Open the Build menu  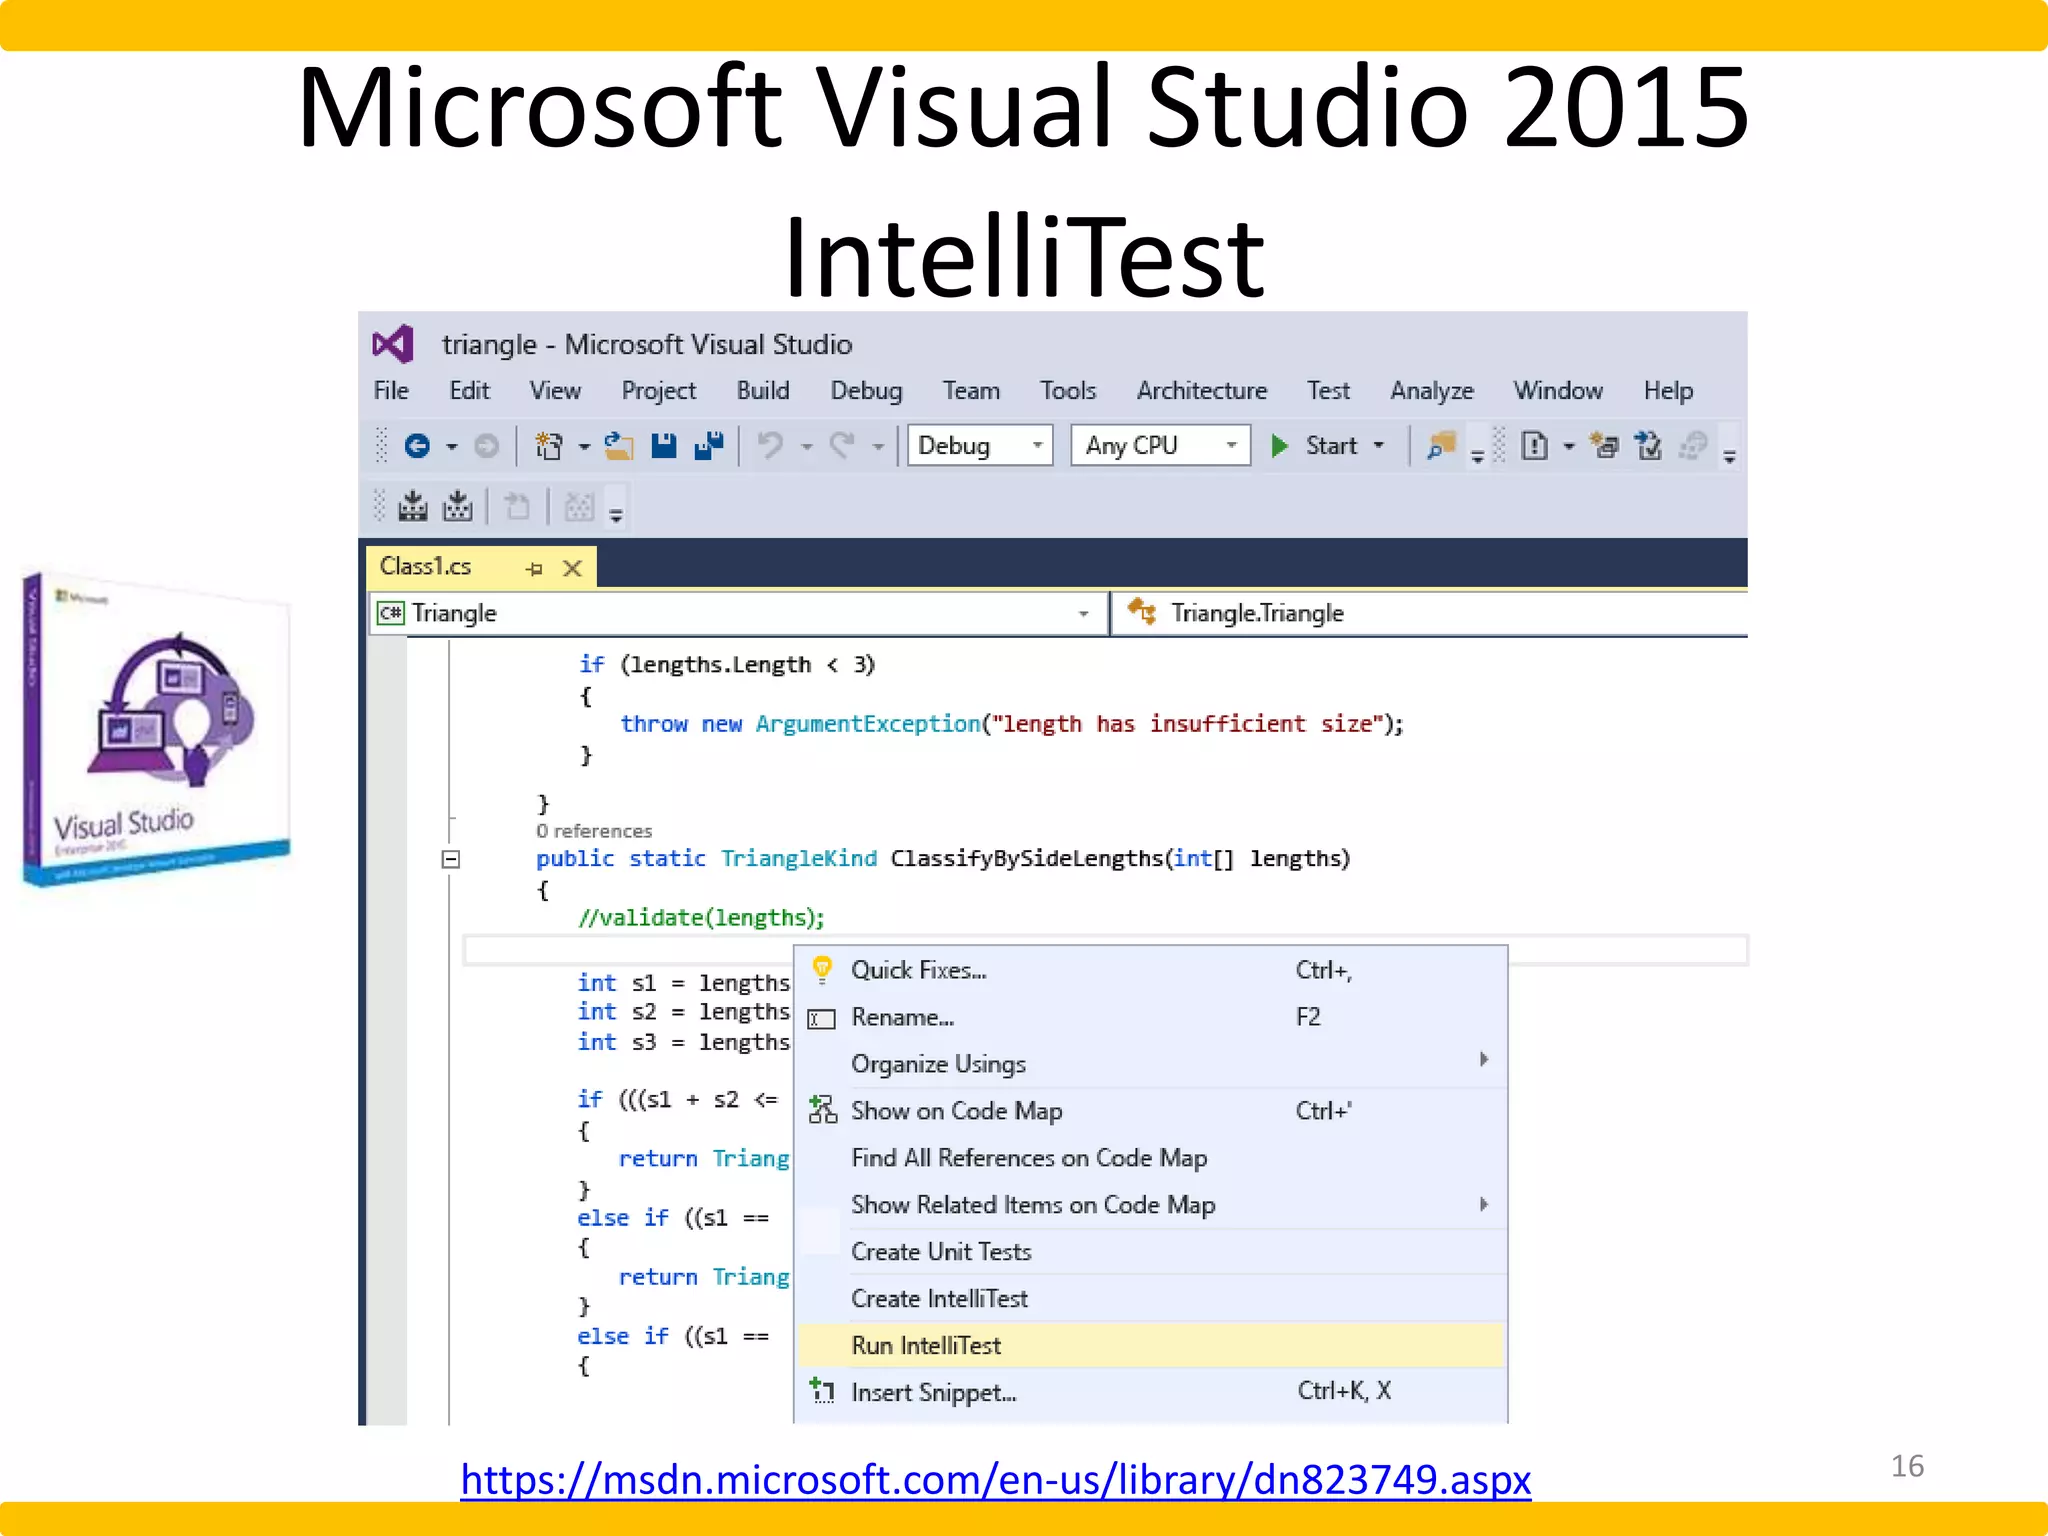(x=763, y=391)
